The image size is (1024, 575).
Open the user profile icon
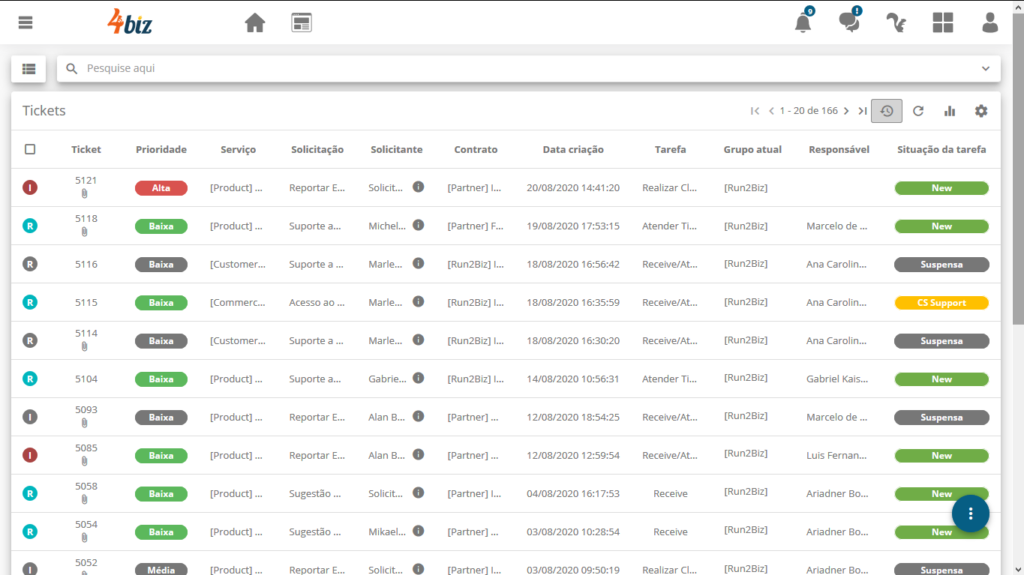click(x=990, y=23)
